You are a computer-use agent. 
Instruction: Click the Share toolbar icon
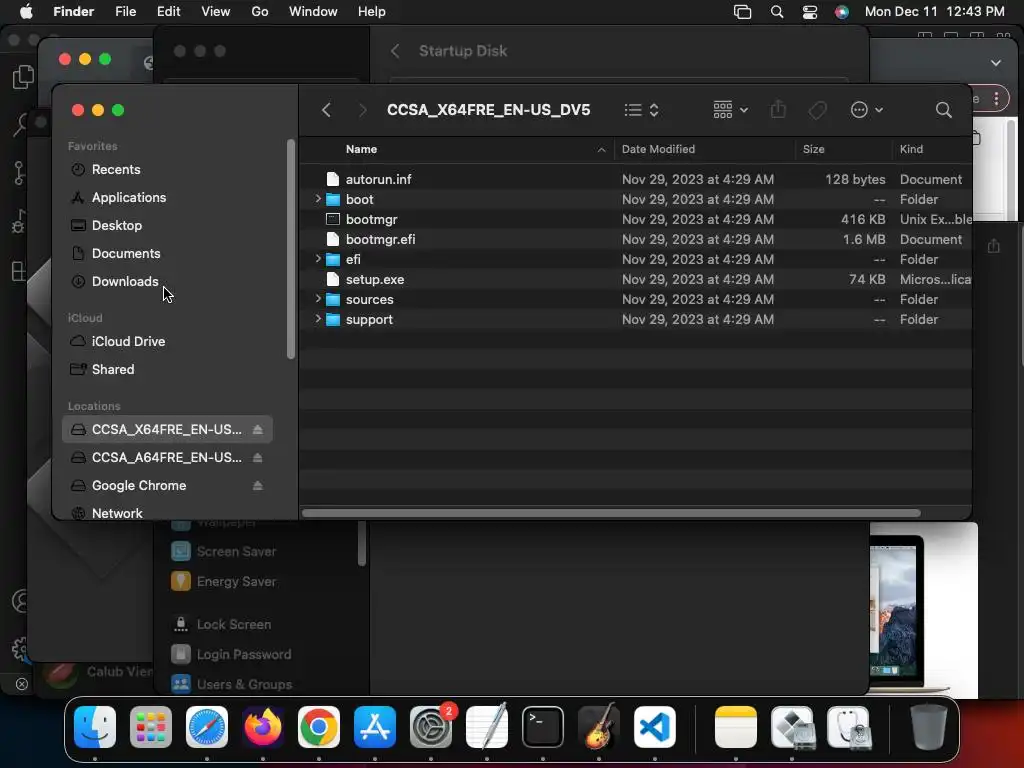click(x=778, y=110)
